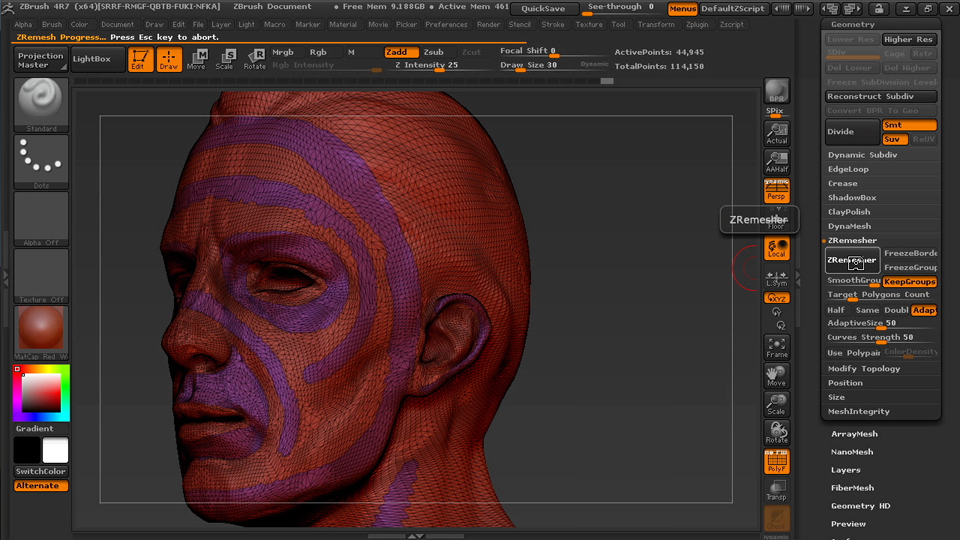Select the top toolbar Rotate icon
Image resolution: width=960 pixels, height=540 pixels.
click(x=255, y=60)
